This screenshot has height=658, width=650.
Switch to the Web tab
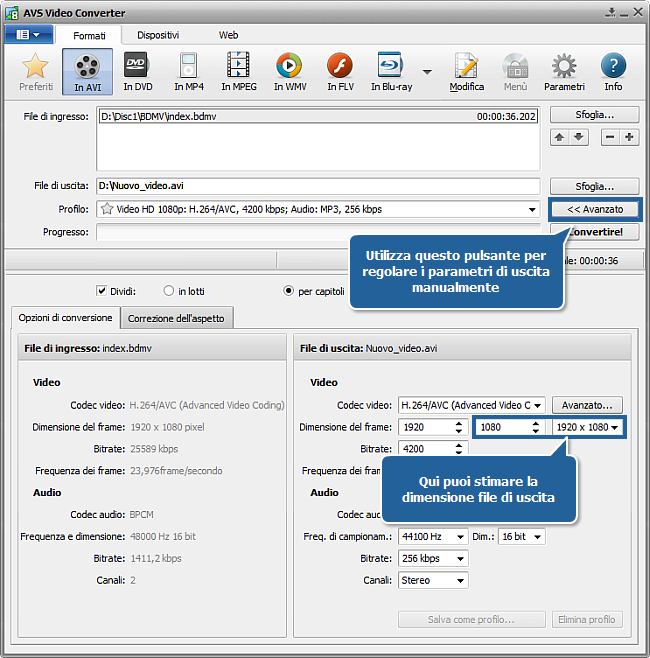(x=228, y=35)
